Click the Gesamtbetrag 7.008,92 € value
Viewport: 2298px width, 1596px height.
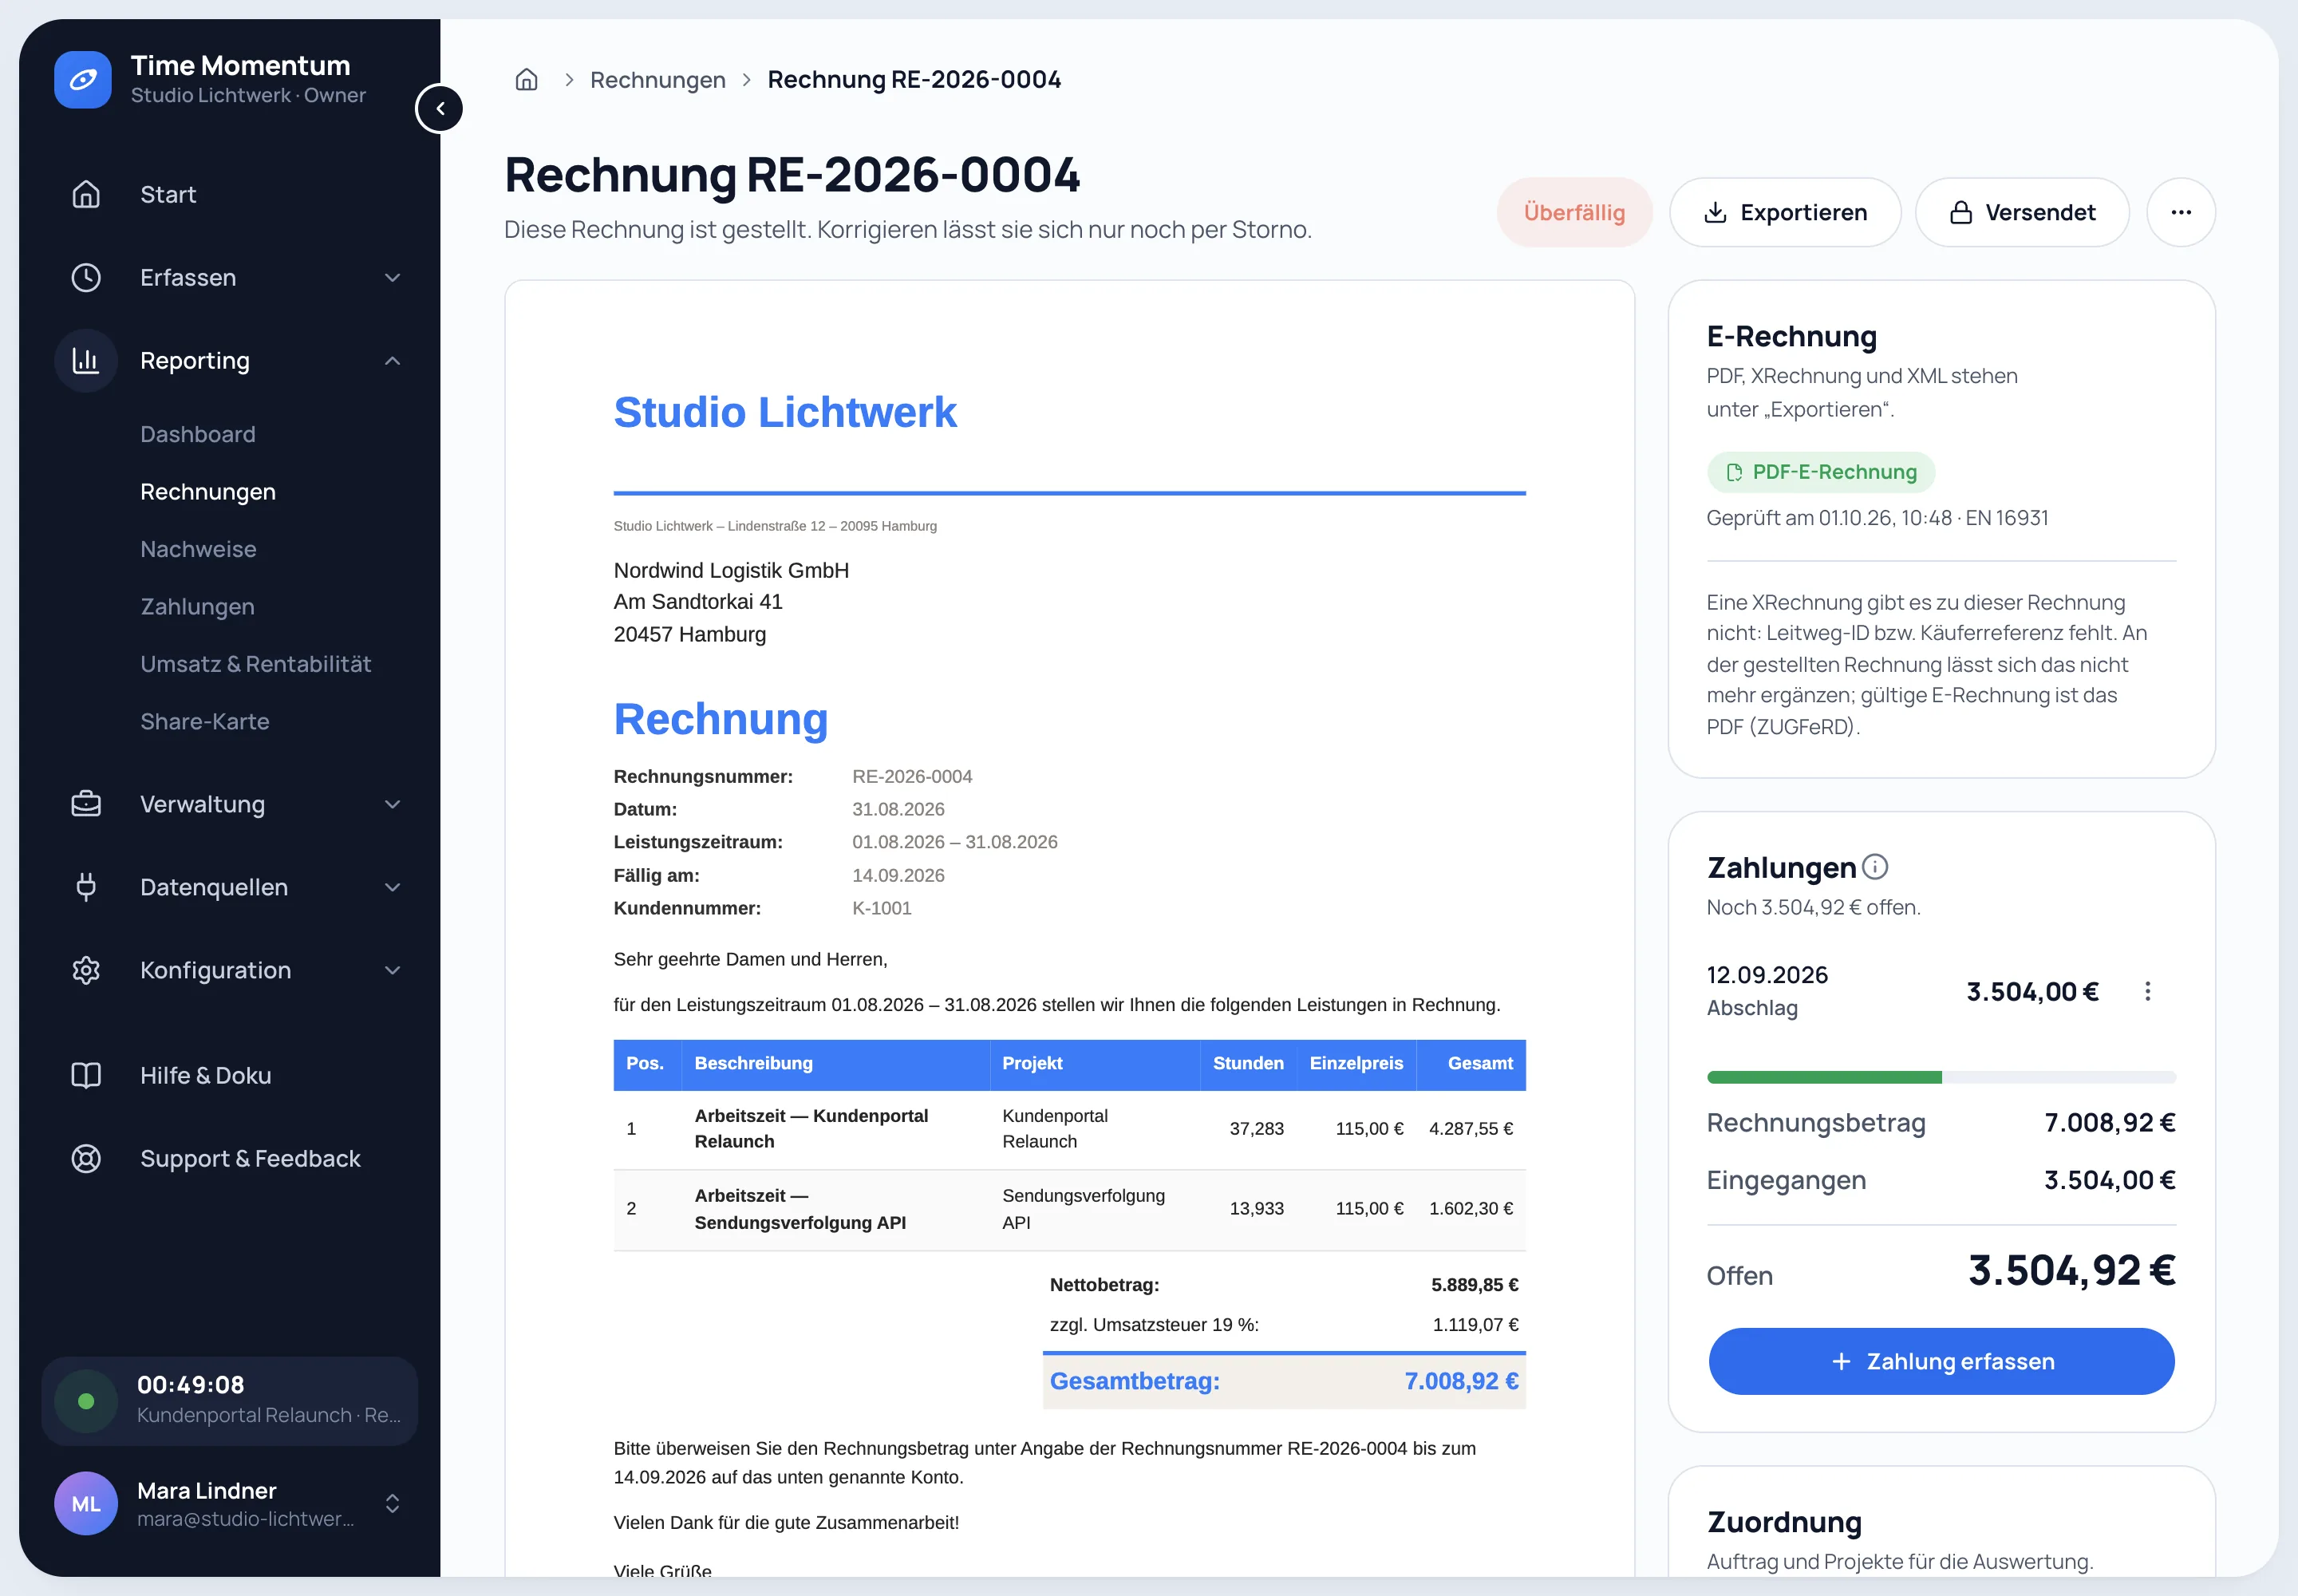pos(1461,1381)
